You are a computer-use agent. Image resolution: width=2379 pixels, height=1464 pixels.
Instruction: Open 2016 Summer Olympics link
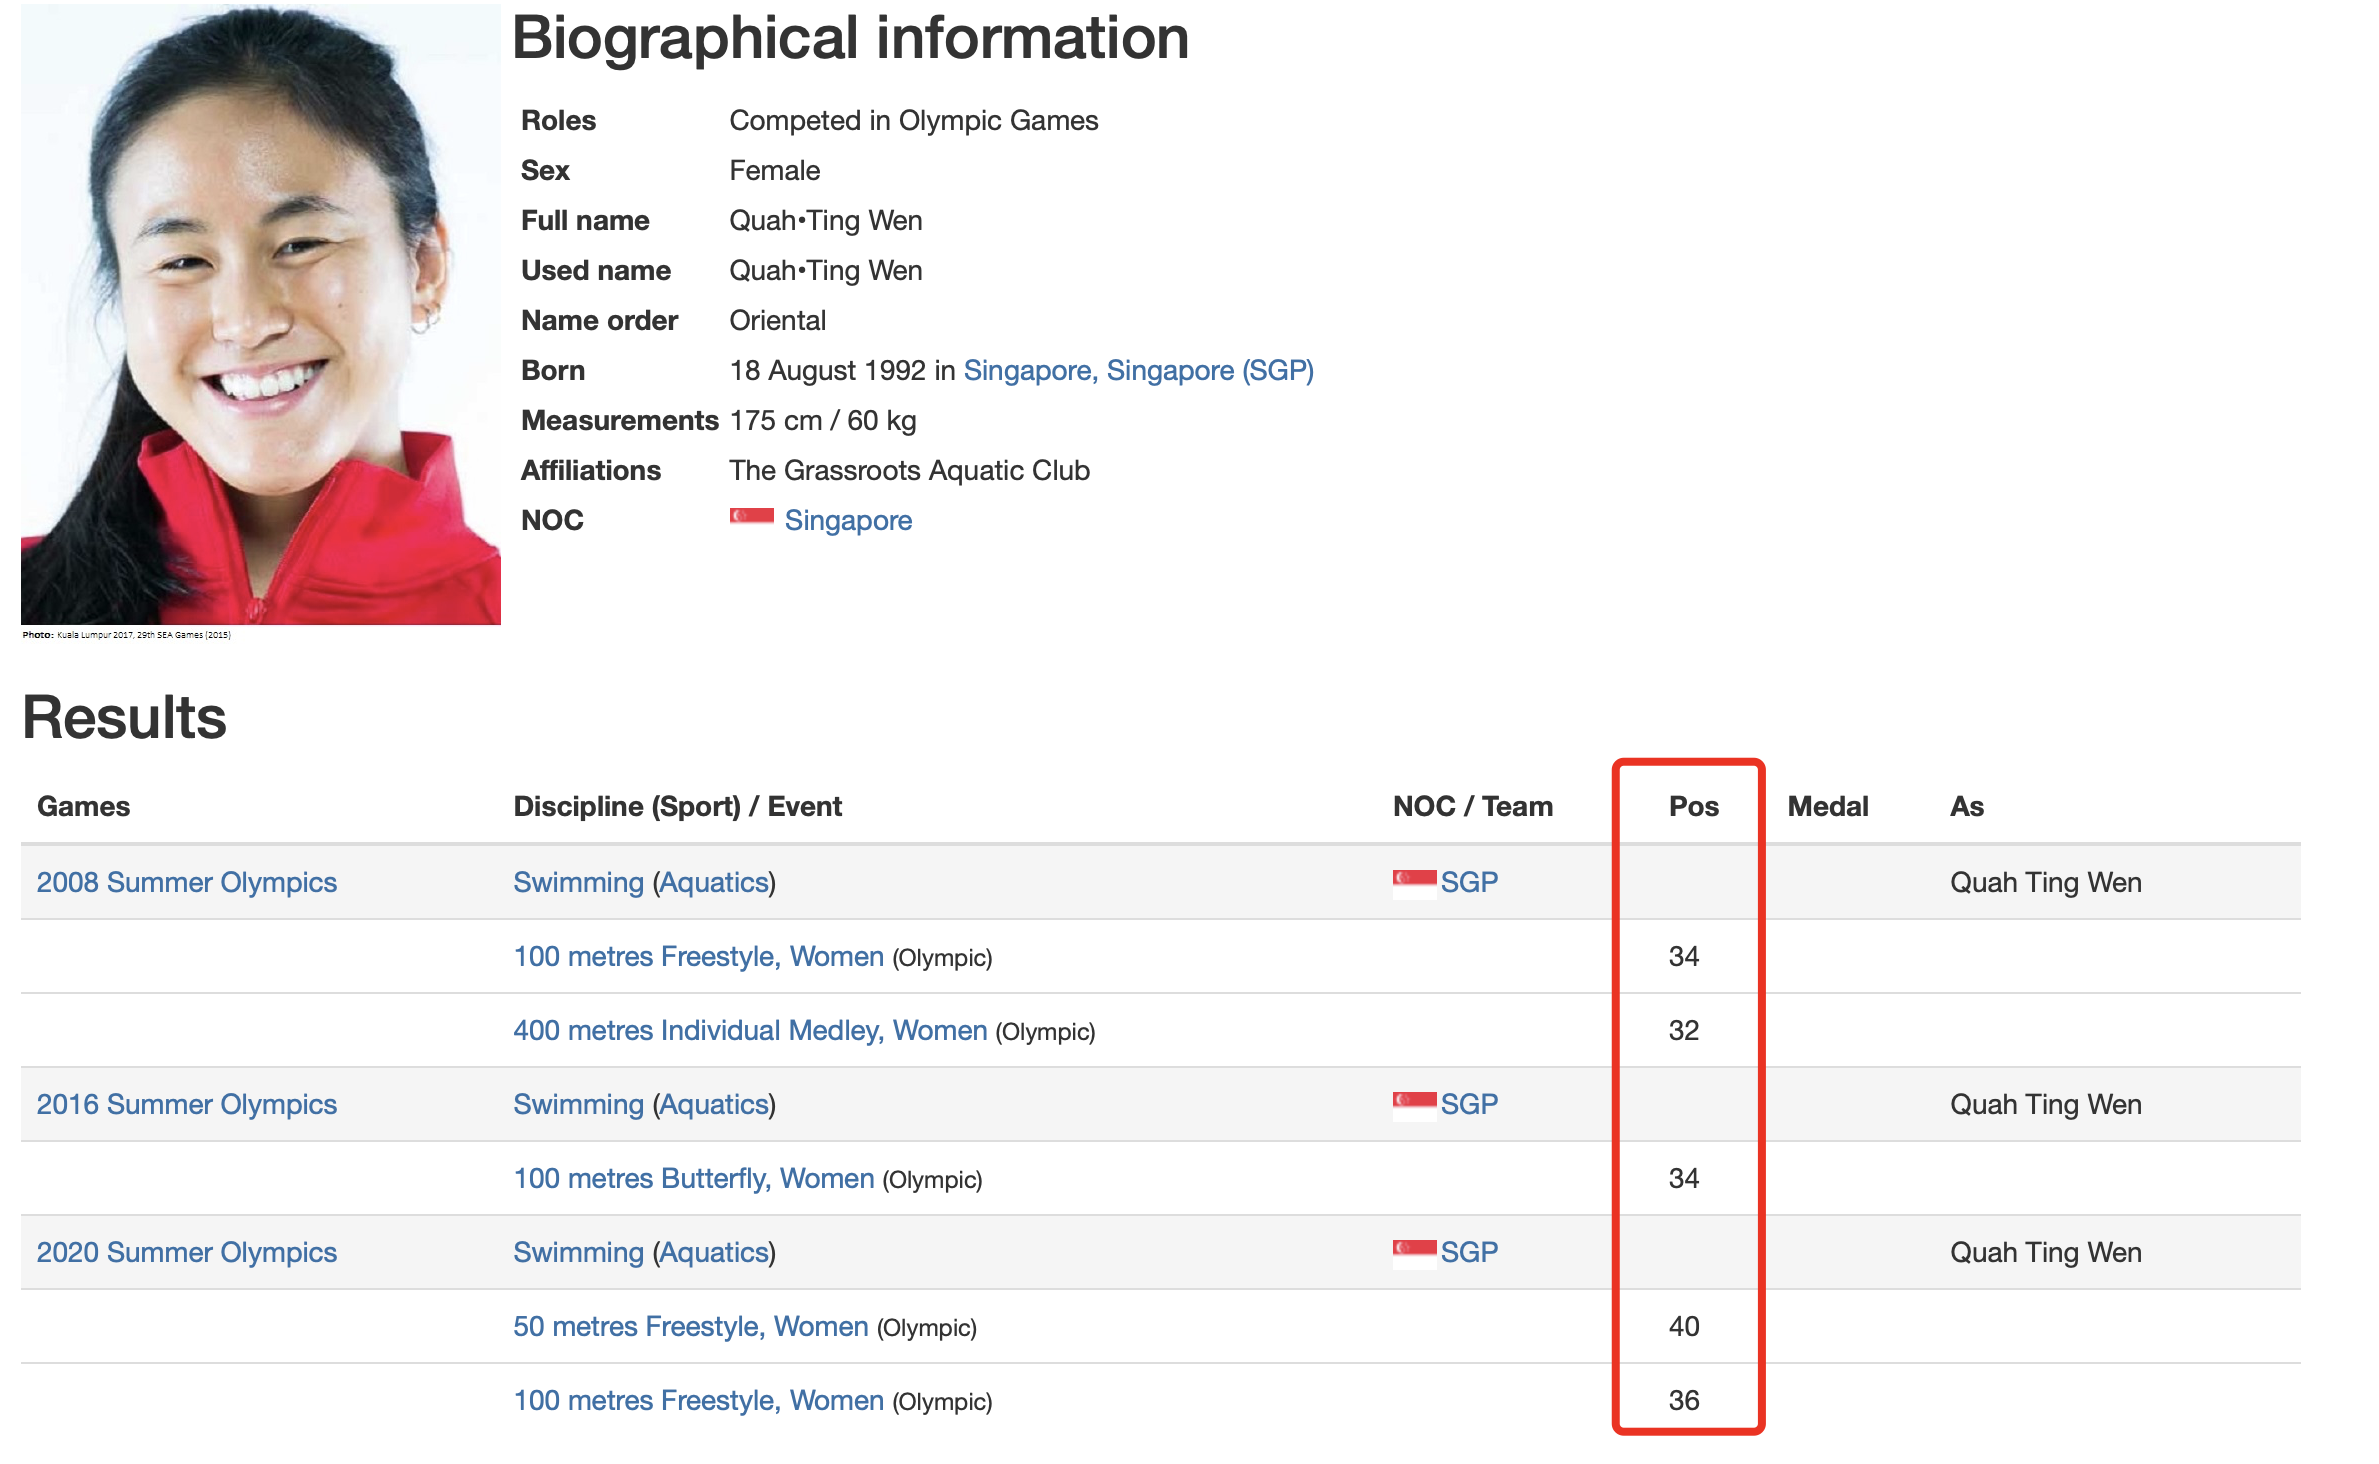187,1105
